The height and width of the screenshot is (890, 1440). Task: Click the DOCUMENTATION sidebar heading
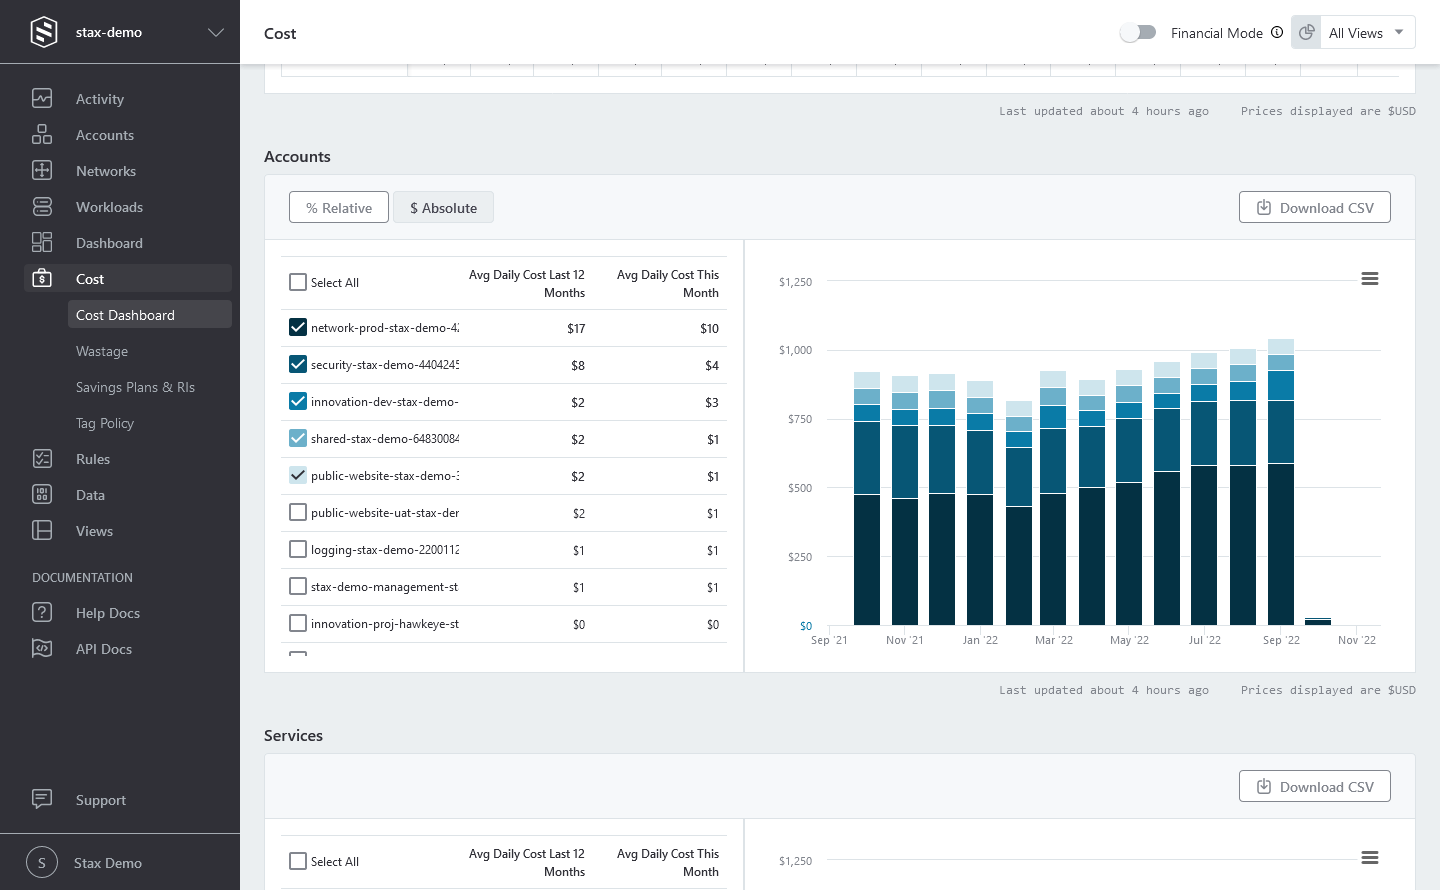82,578
